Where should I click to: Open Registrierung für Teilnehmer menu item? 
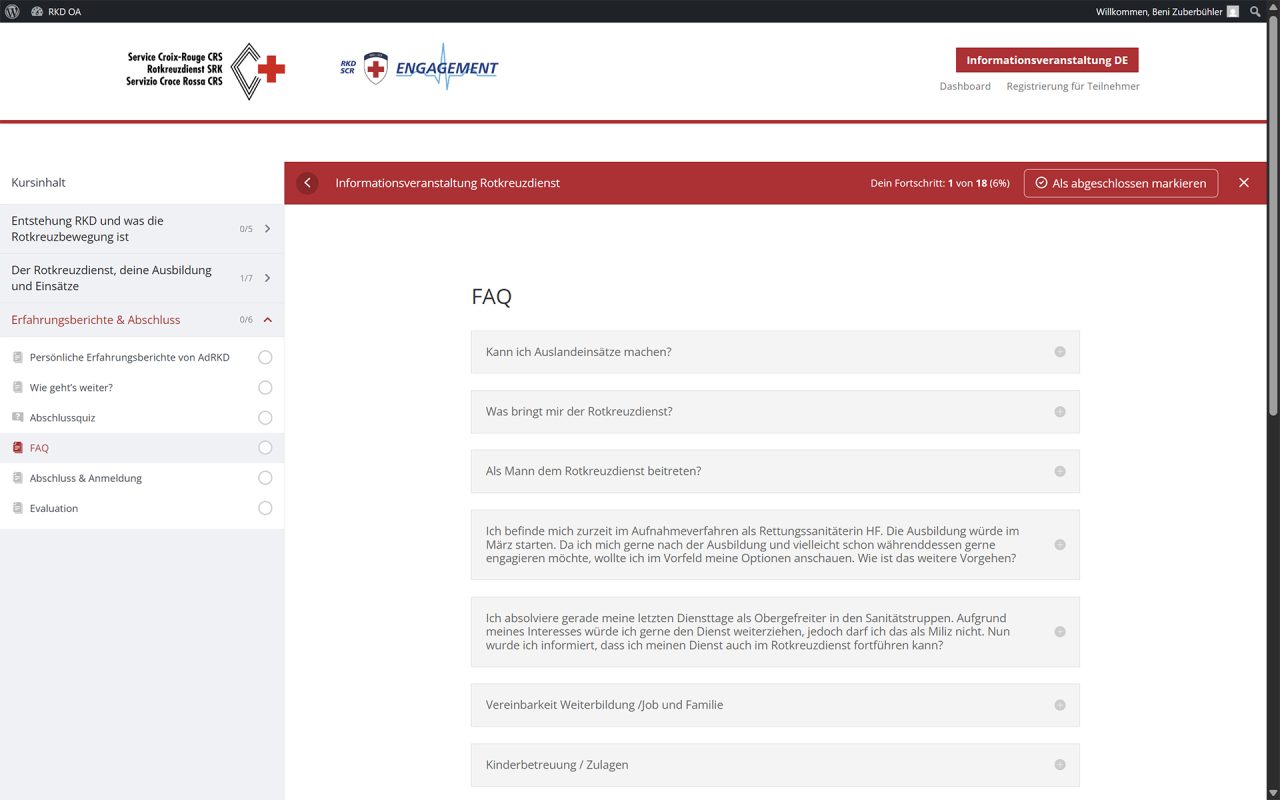click(x=1073, y=86)
